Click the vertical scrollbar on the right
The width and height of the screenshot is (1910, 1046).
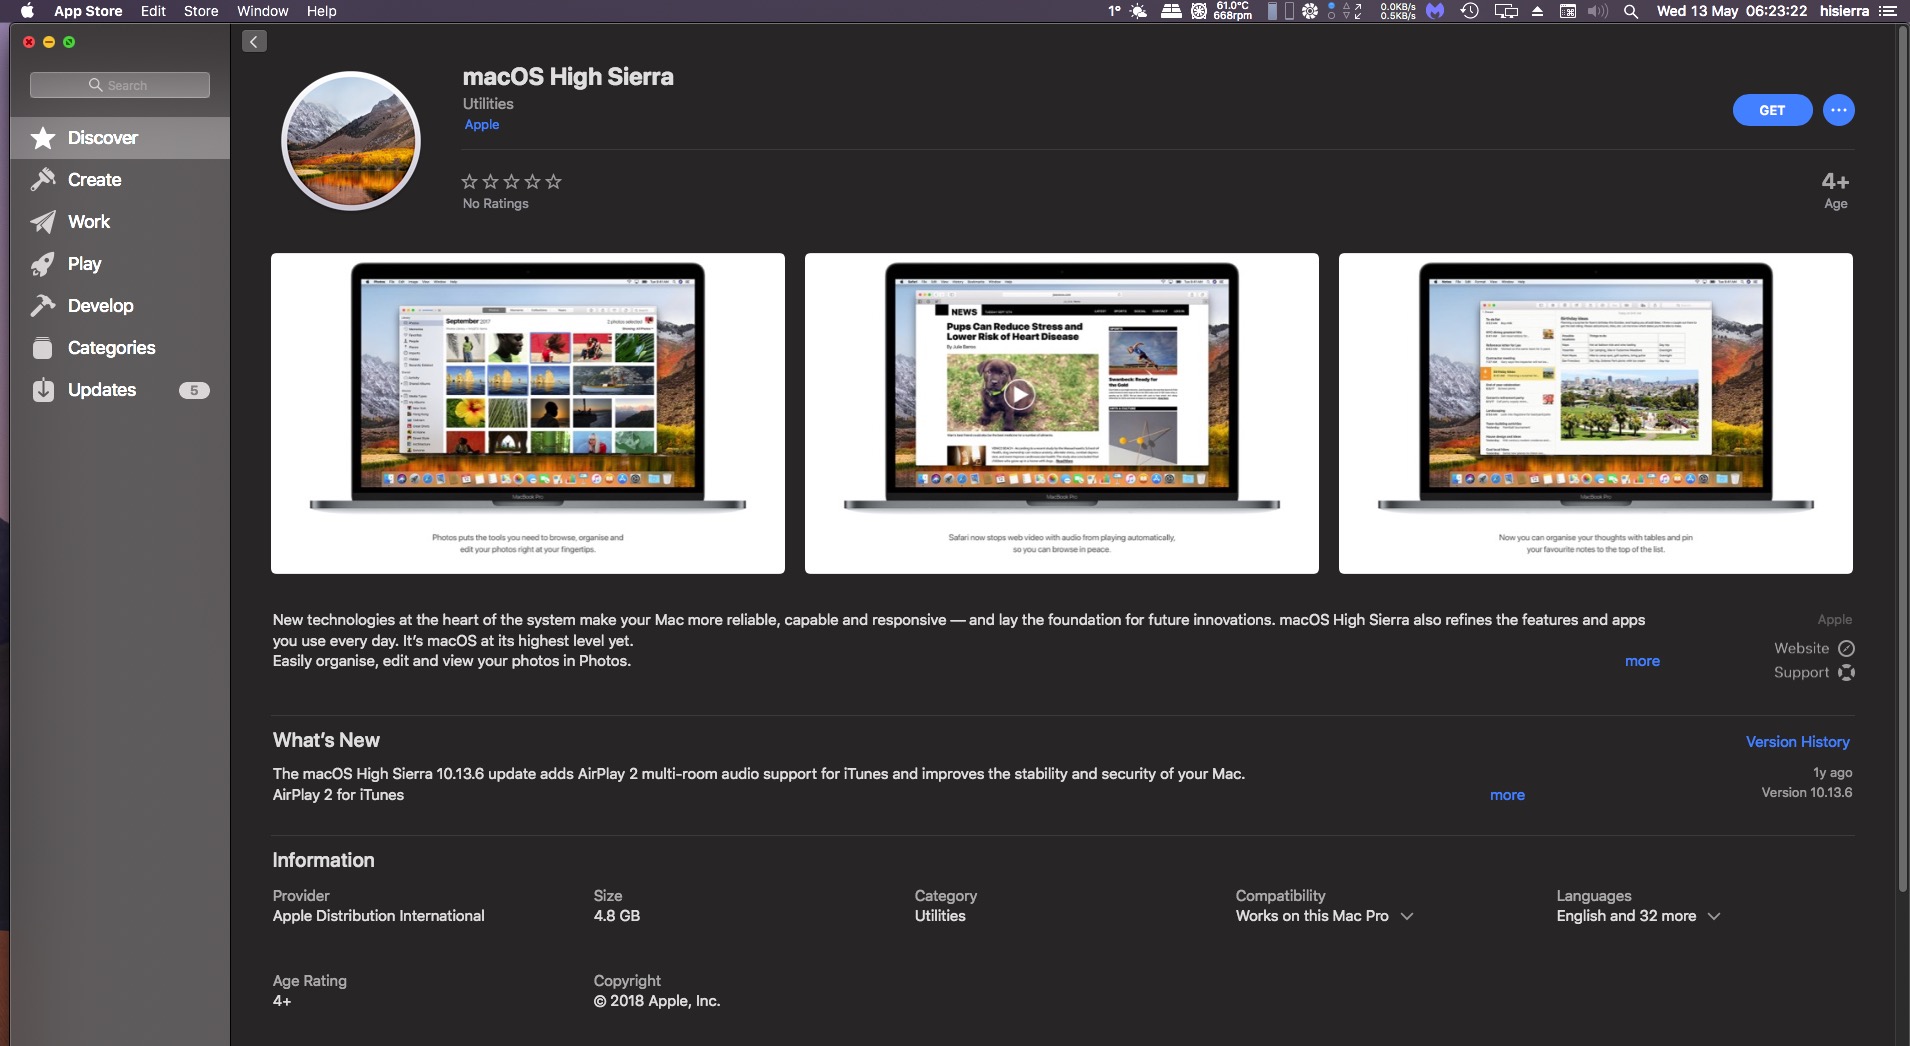tap(1902, 459)
